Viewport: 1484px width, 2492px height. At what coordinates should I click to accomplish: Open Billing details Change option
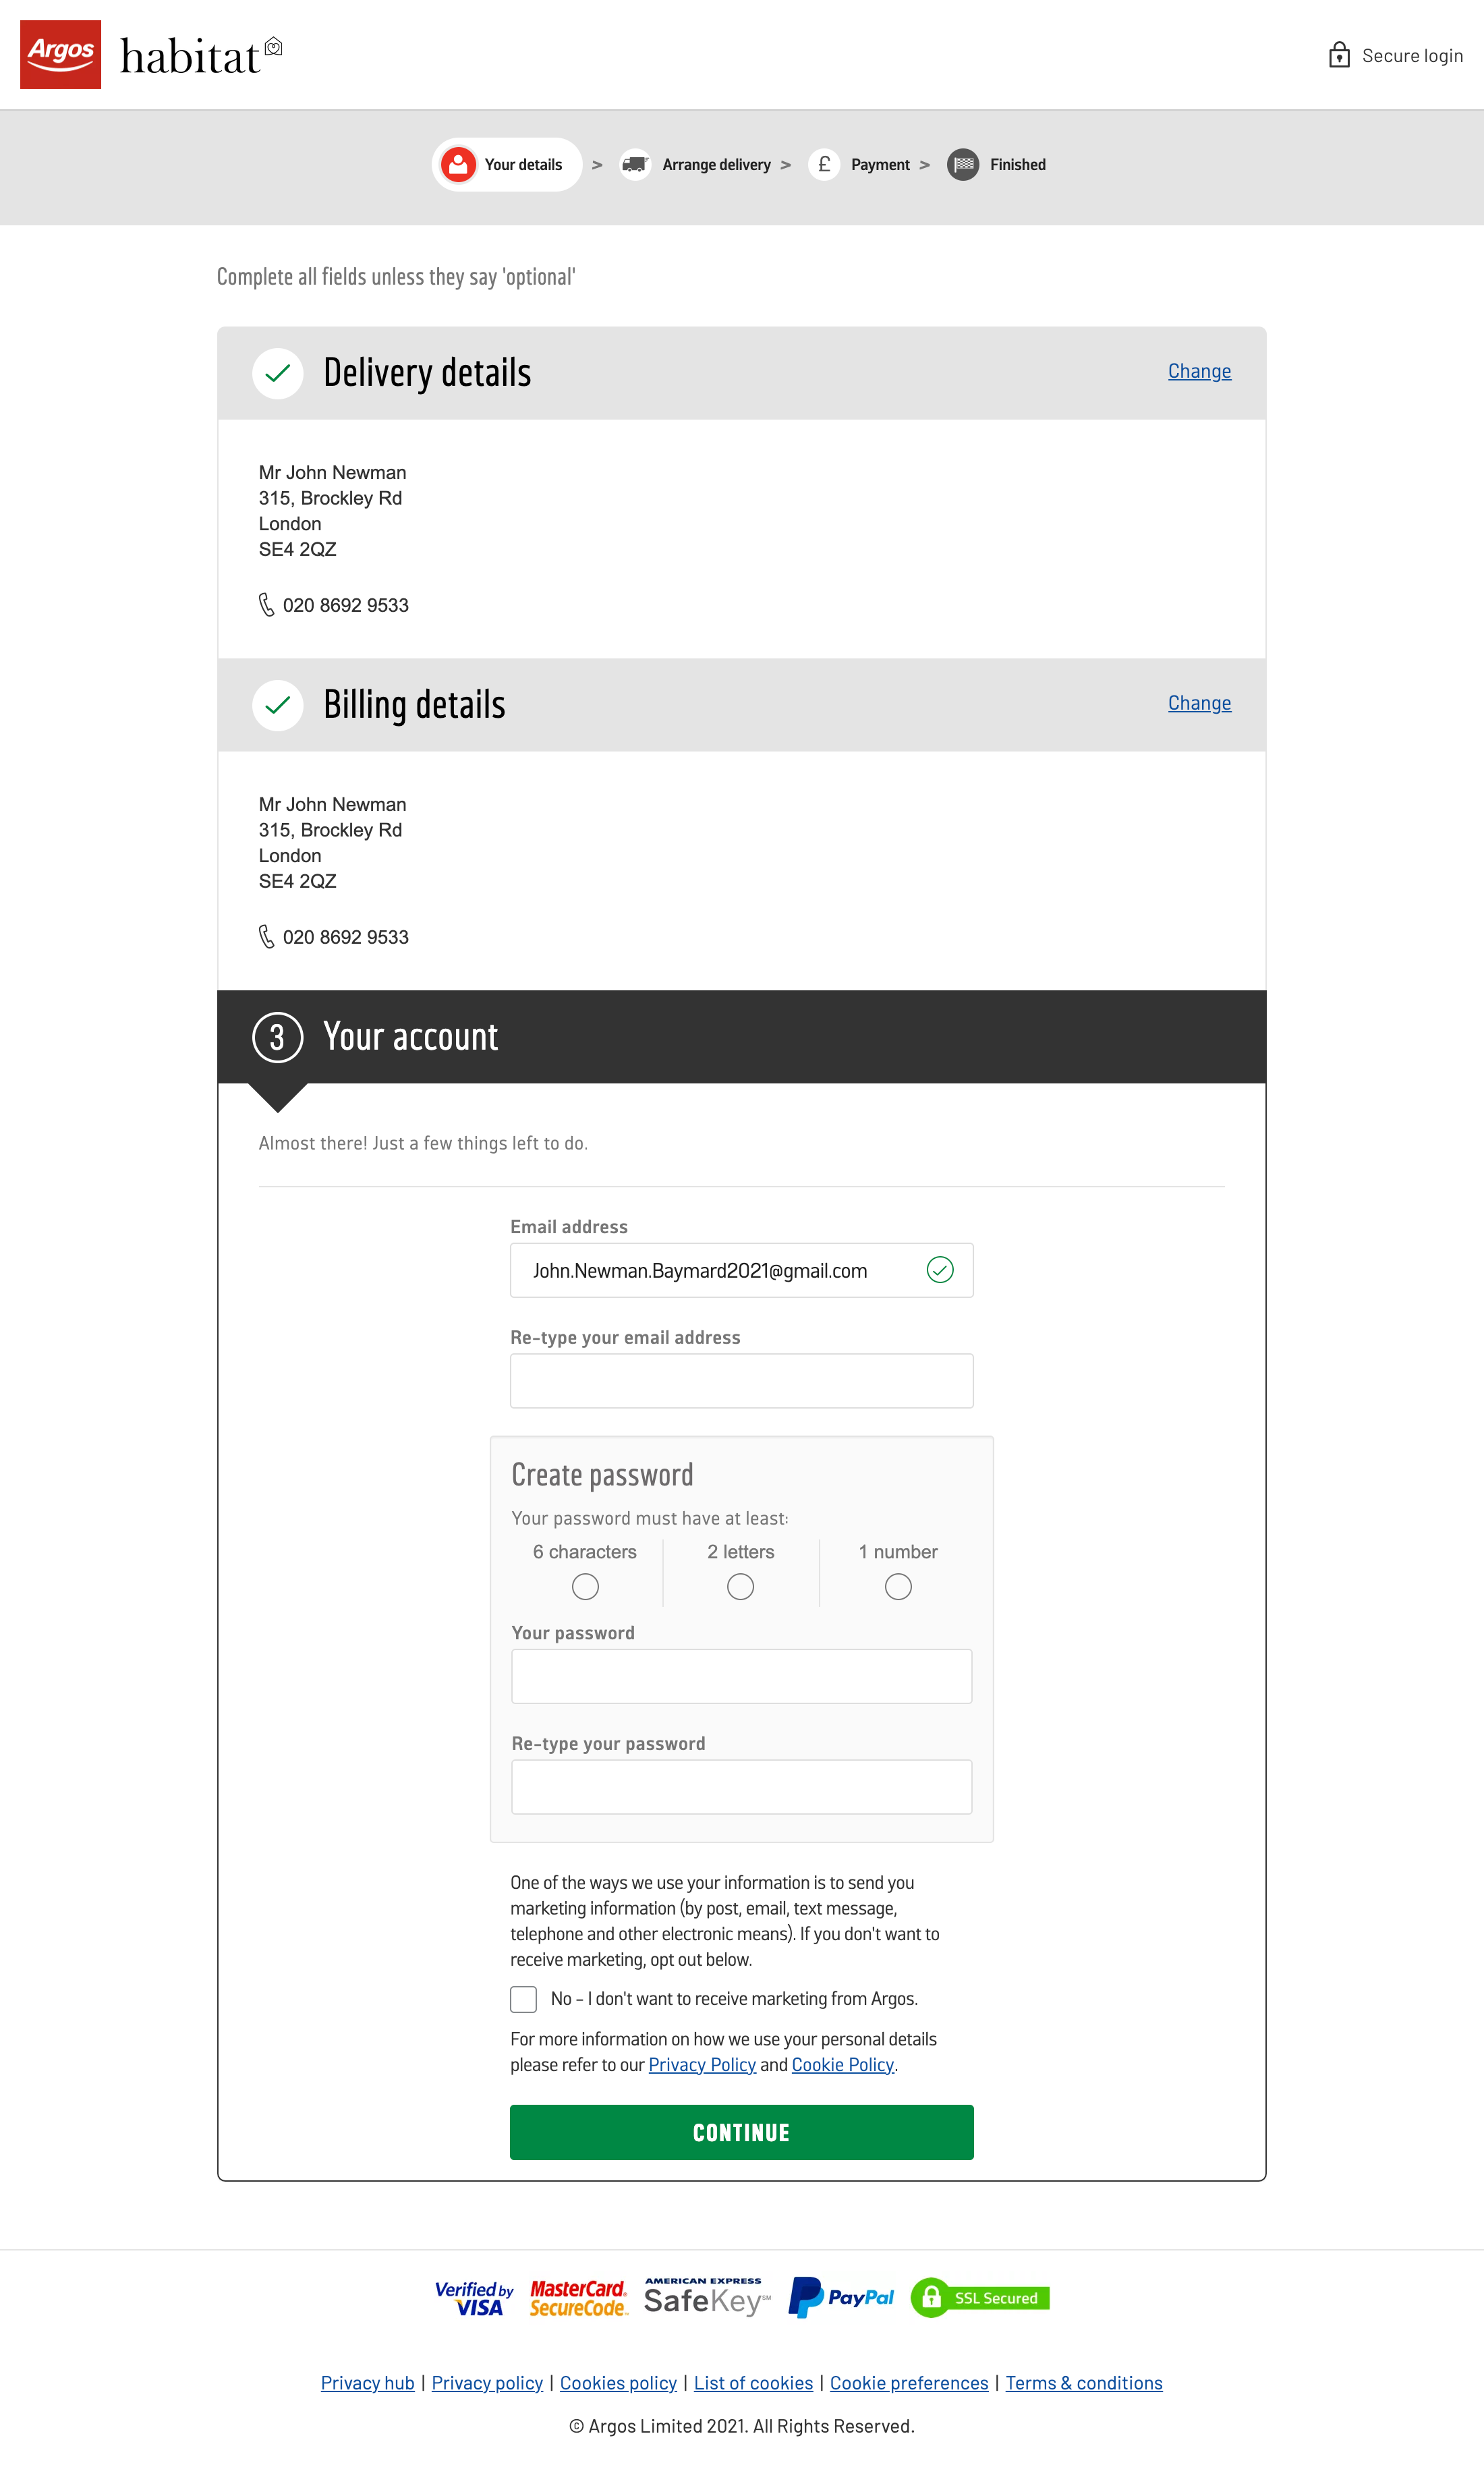(x=1198, y=703)
